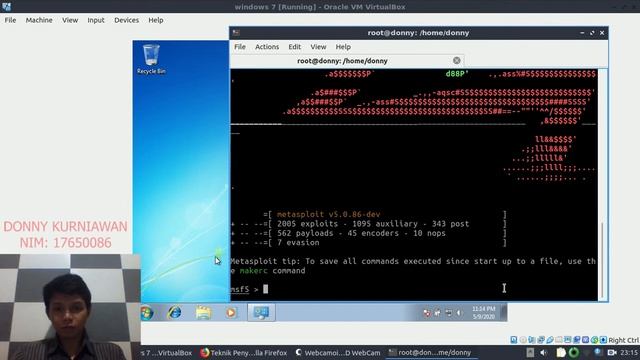Open the Windows 7 clock showing 11:14 PM
This screenshot has width=640, height=360.
tap(484, 313)
